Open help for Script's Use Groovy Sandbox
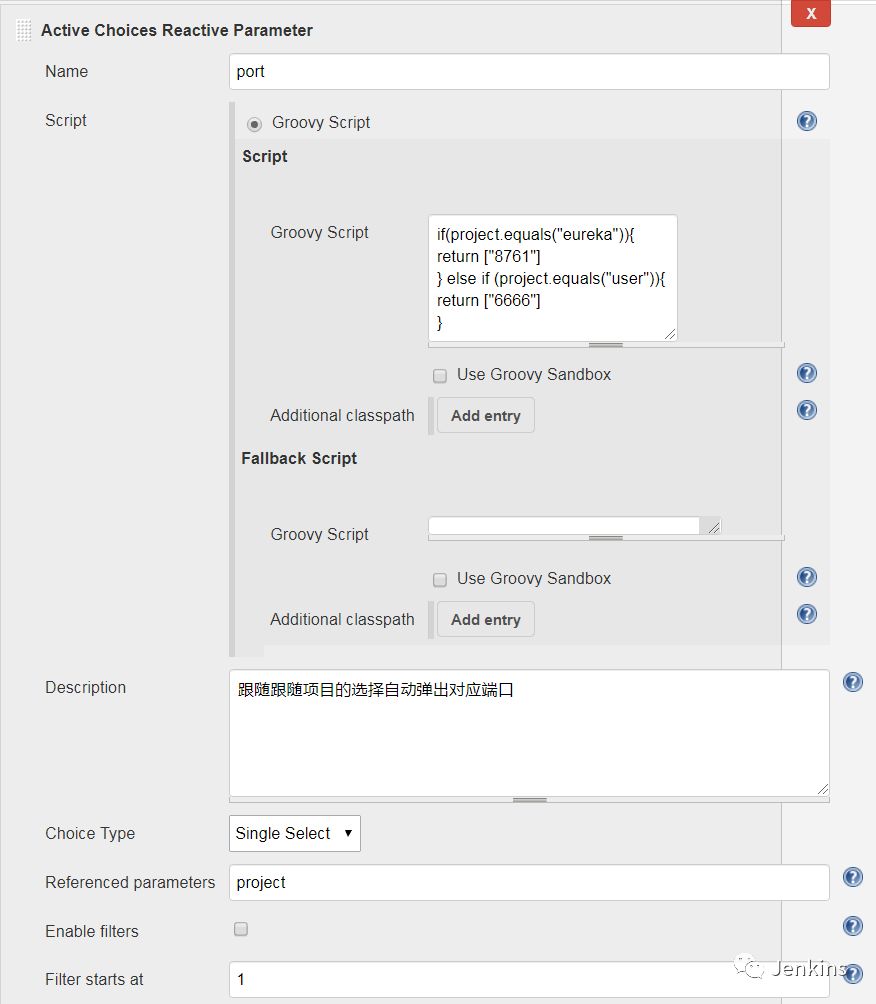 pyautogui.click(x=807, y=373)
